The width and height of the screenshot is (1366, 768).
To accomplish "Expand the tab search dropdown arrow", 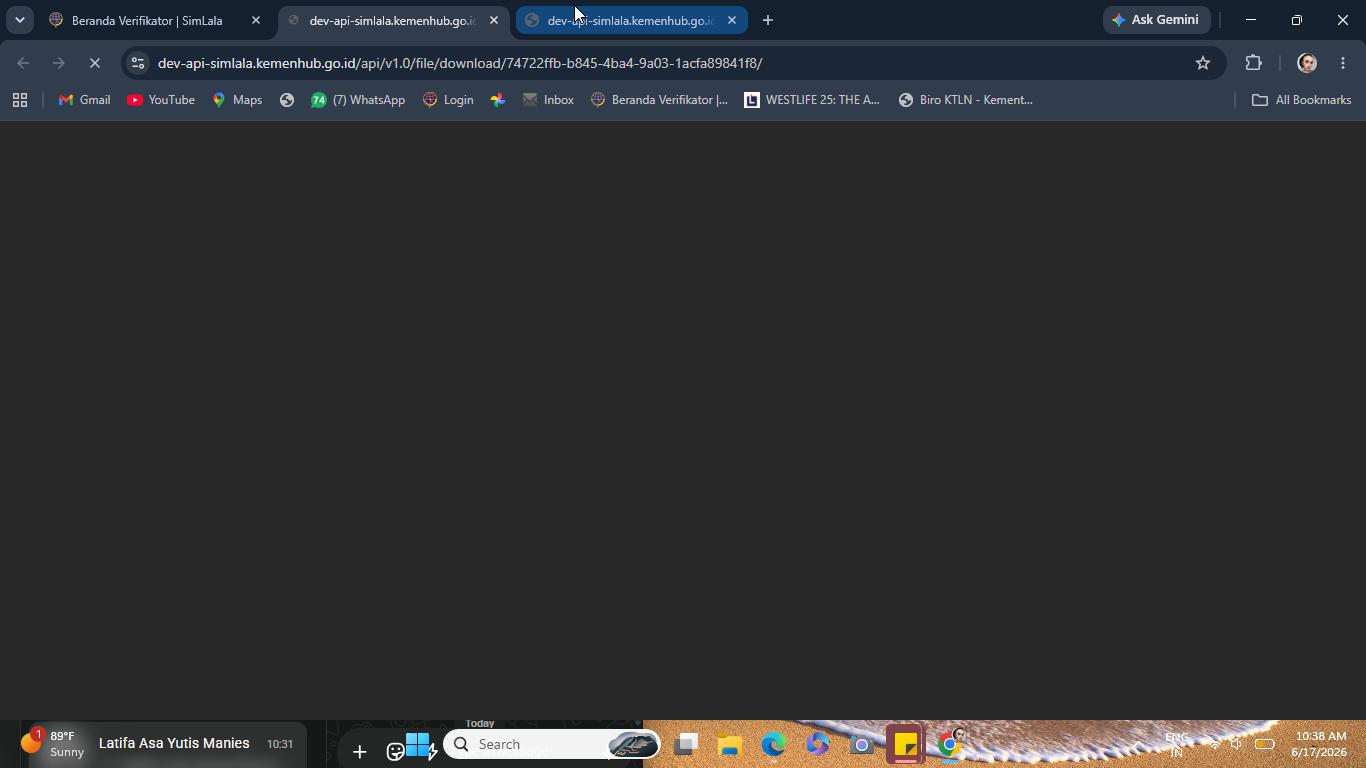I will [19, 20].
